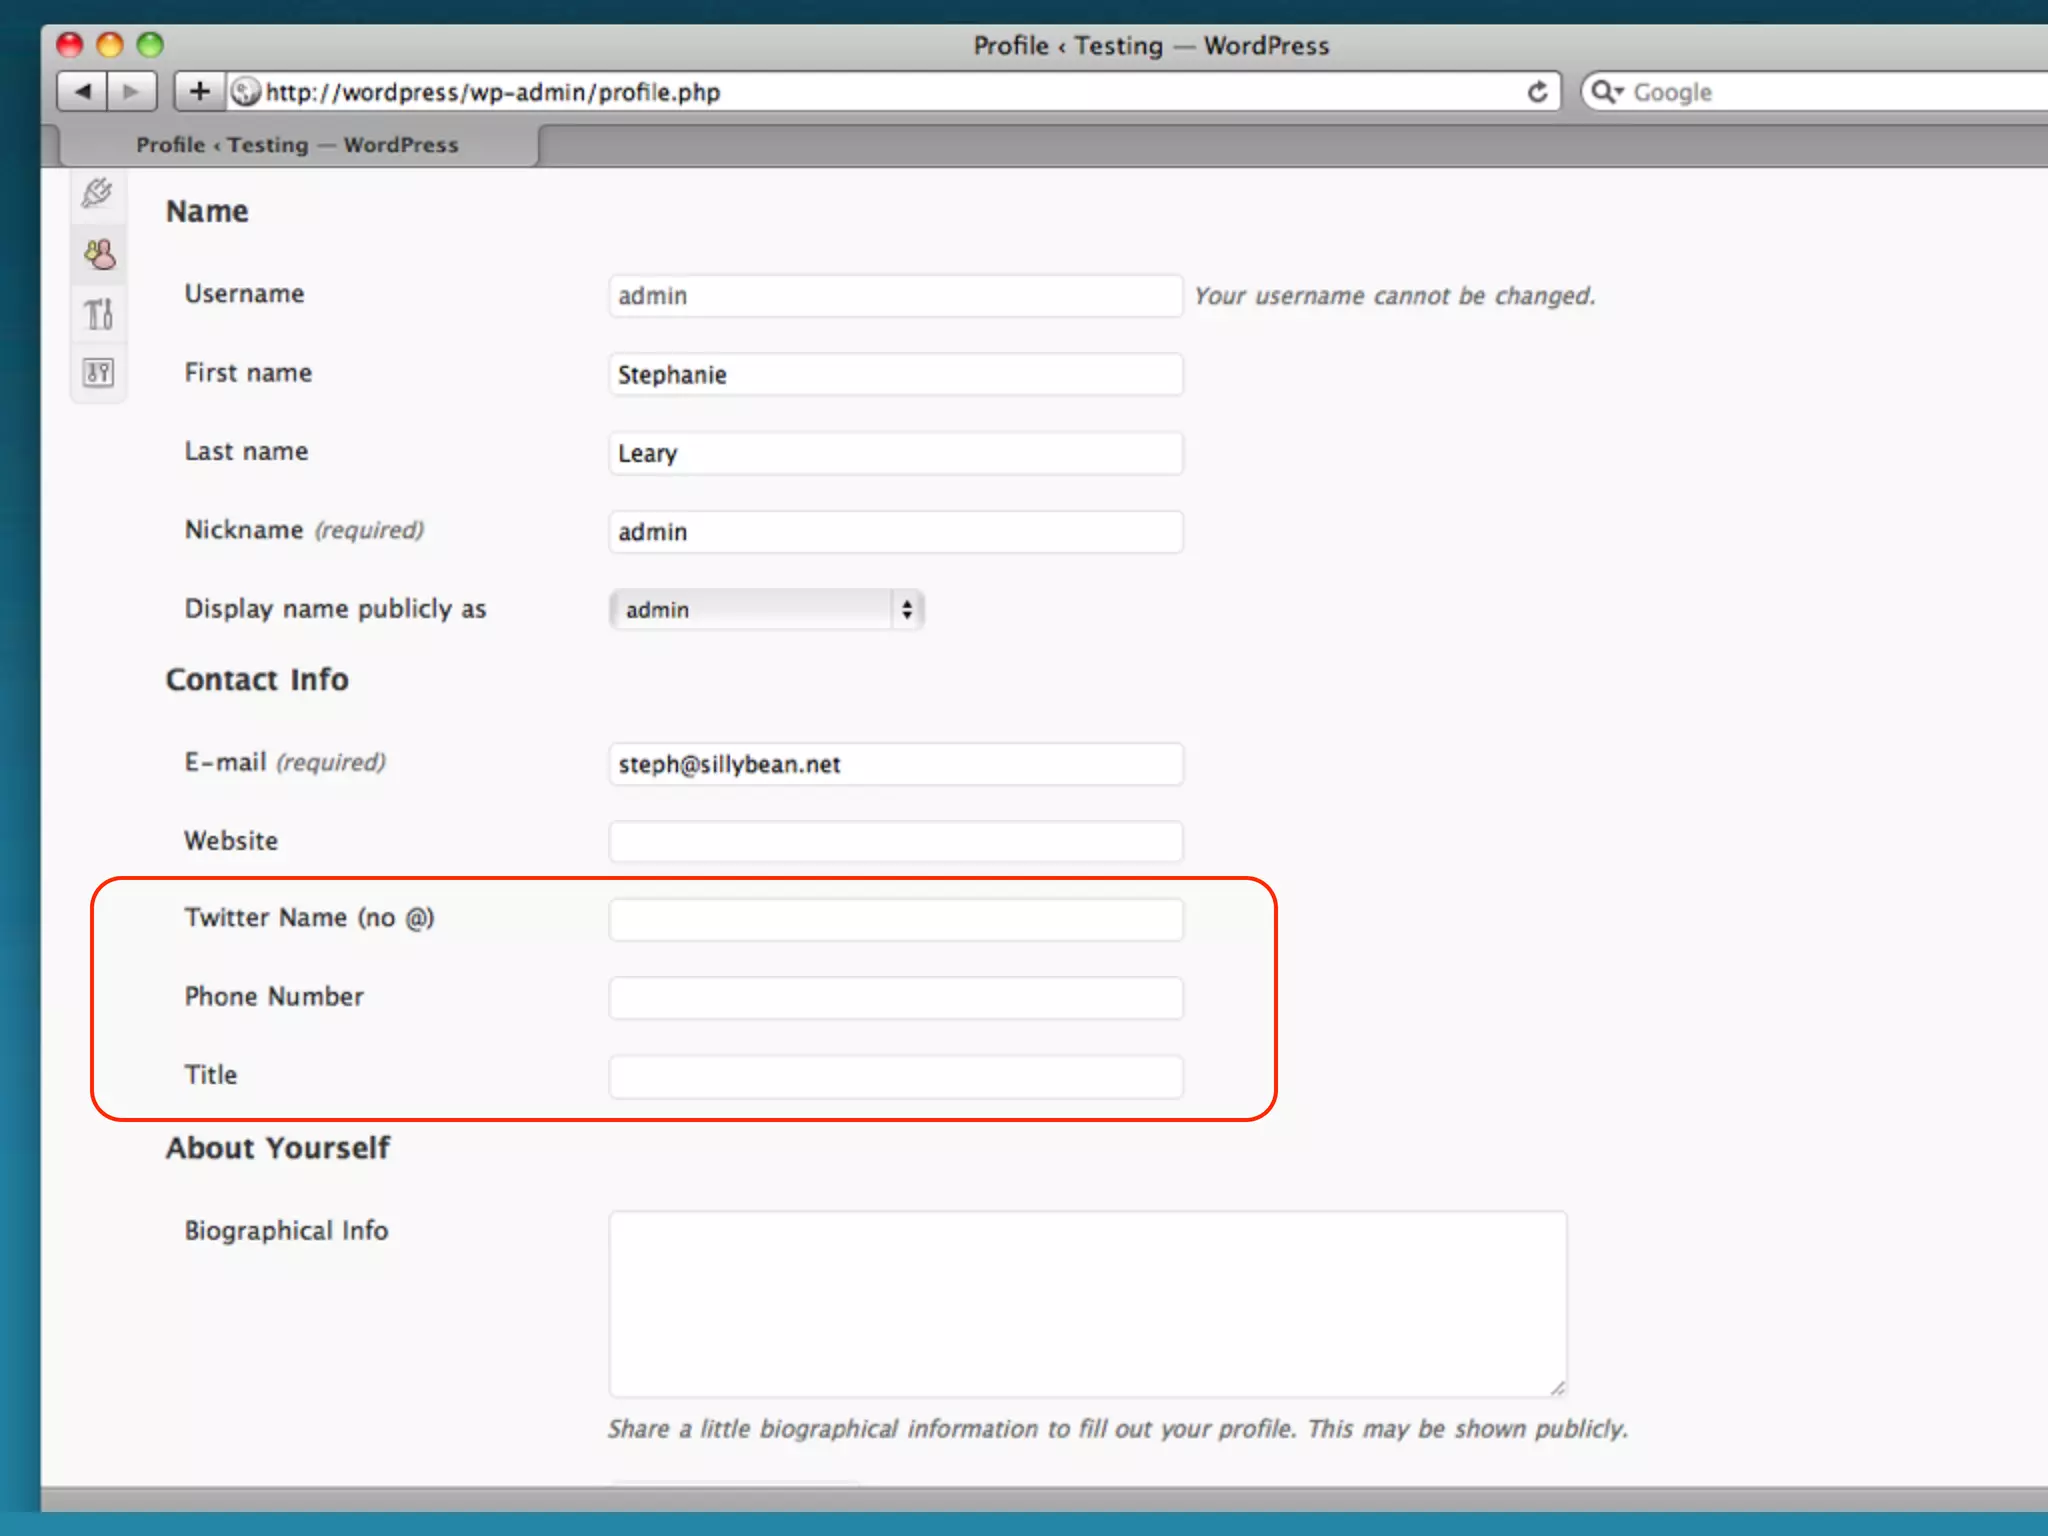The width and height of the screenshot is (2048, 1536).
Task: Click the browser forward arrow
Action: pos(131,92)
